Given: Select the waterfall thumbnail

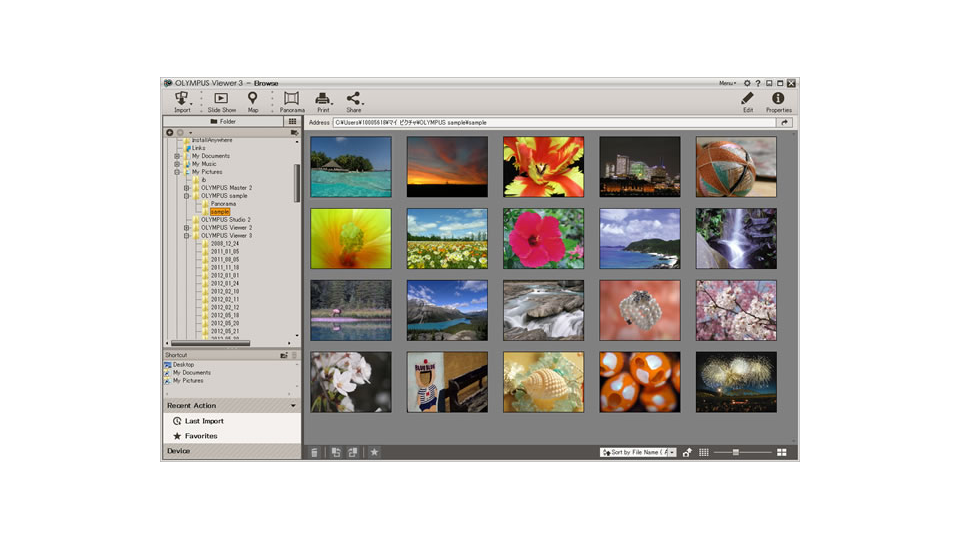Looking at the screenshot, I should (736, 239).
